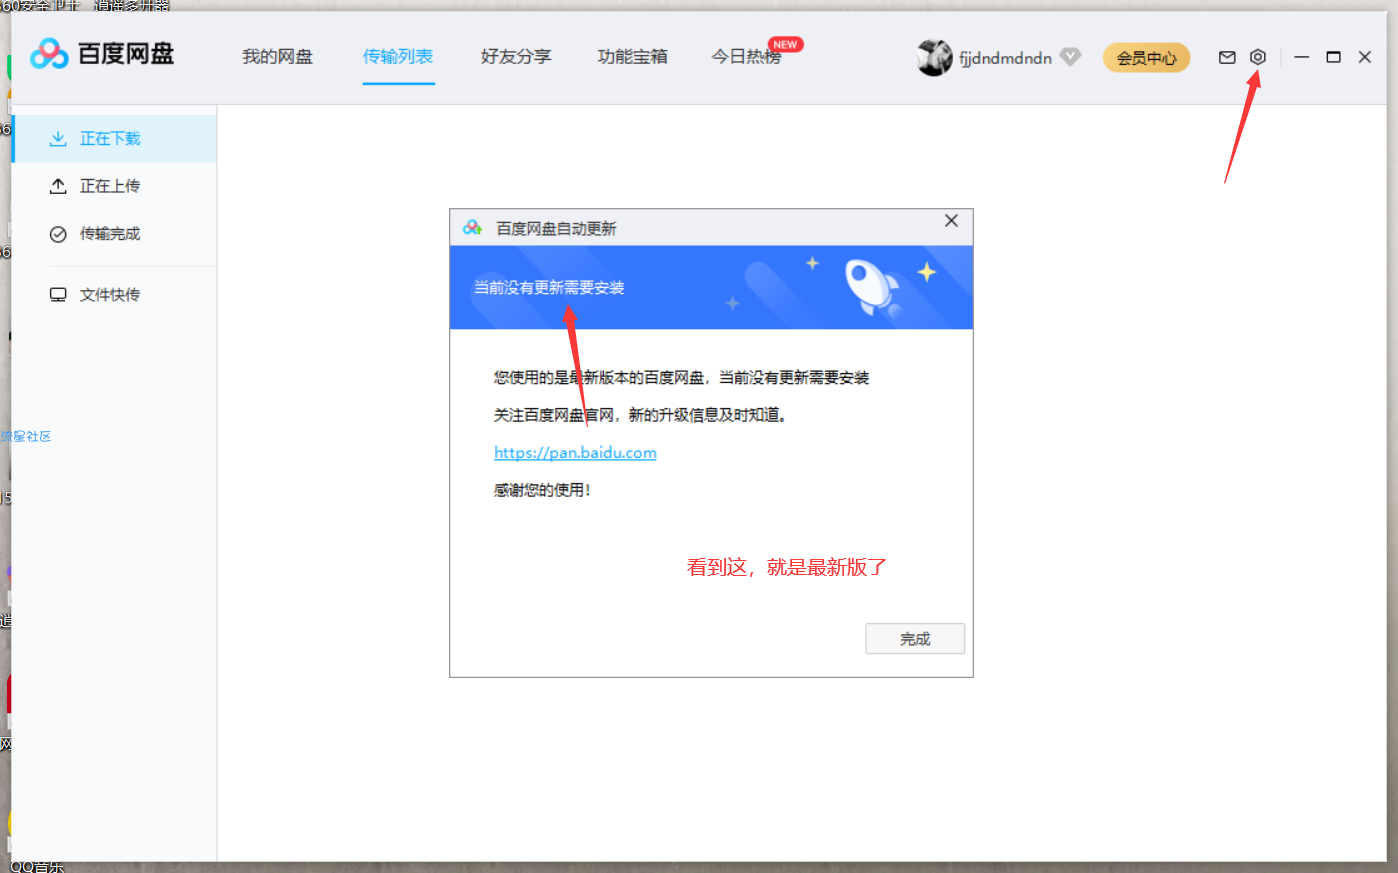The width and height of the screenshot is (1398, 873).
Task: Click the quick file transfer monitor icon
Action: 58,295
